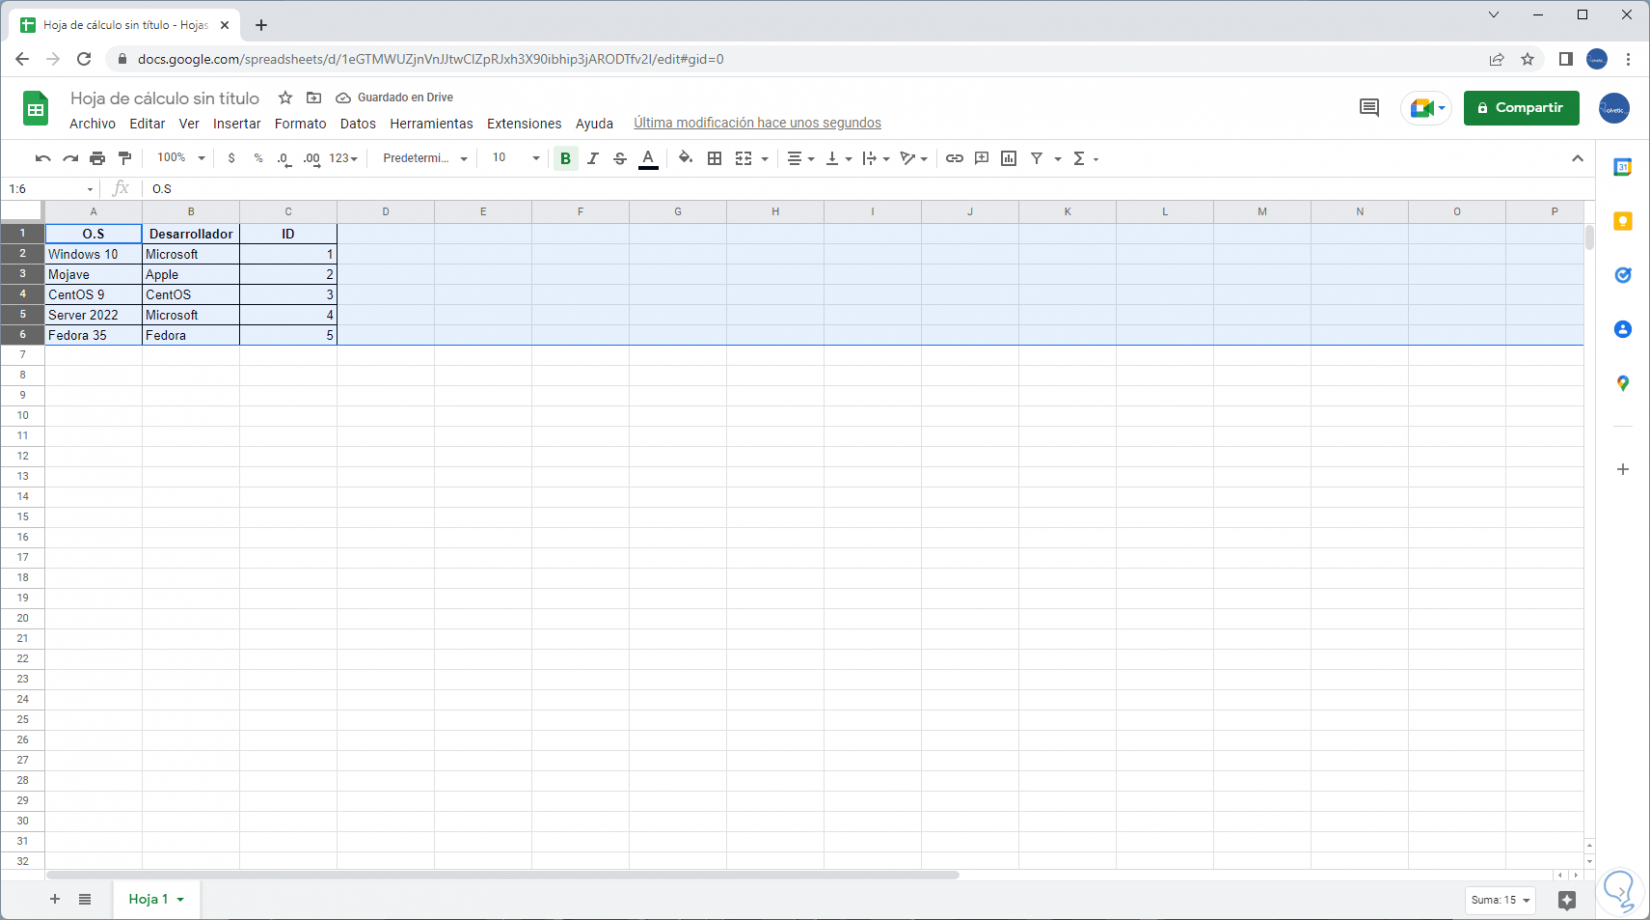Open the zoom 100% dropdown
The width and height of the screenshot is (1650, 920).
pos(180,158)
